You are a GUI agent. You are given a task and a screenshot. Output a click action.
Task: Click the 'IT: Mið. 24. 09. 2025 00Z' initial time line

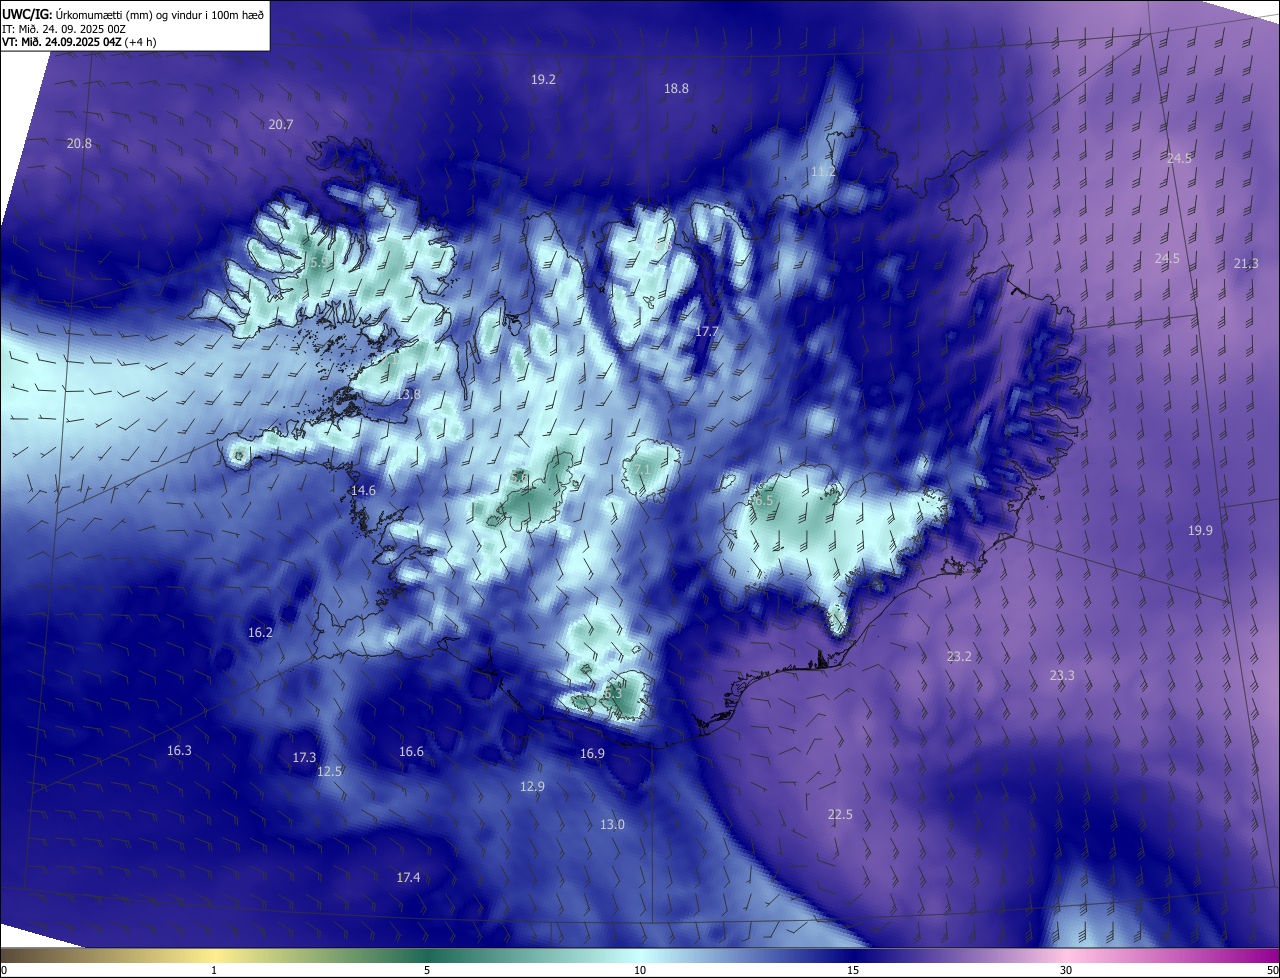click(x=64, y=28)
